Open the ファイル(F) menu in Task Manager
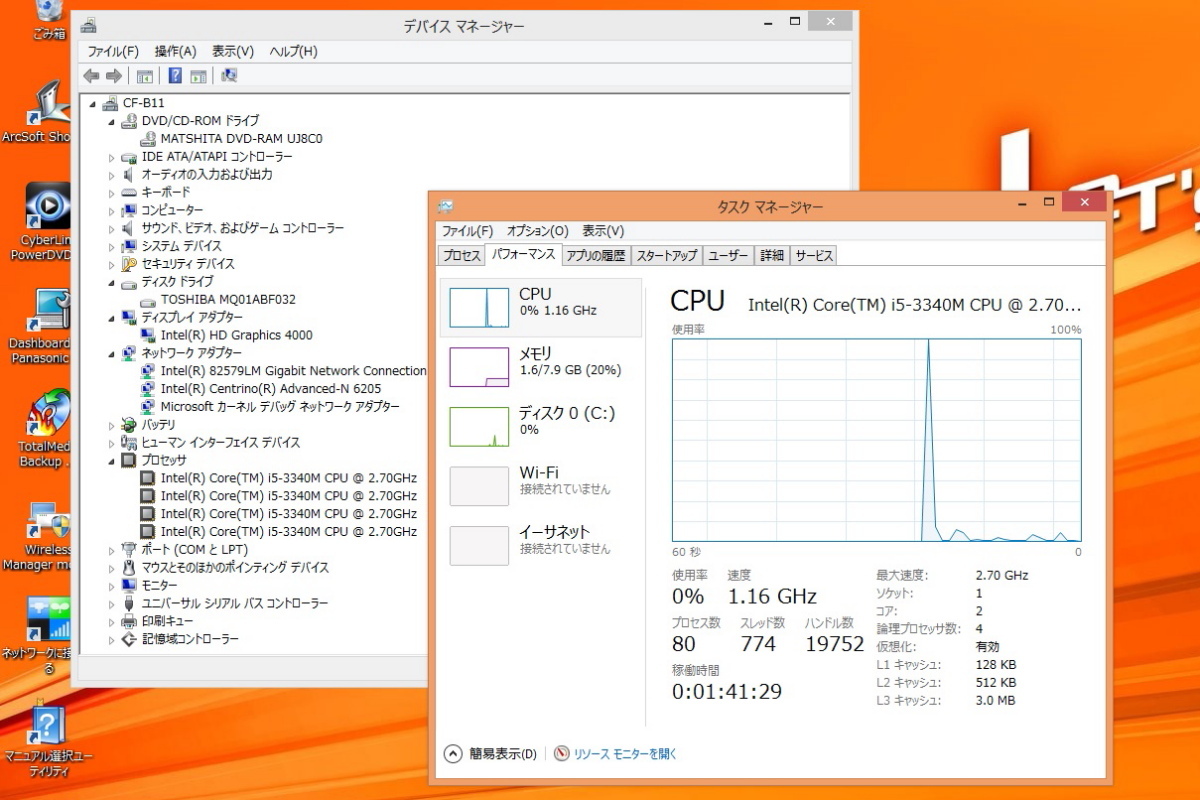1200x800 pixels. click(468, 231)
